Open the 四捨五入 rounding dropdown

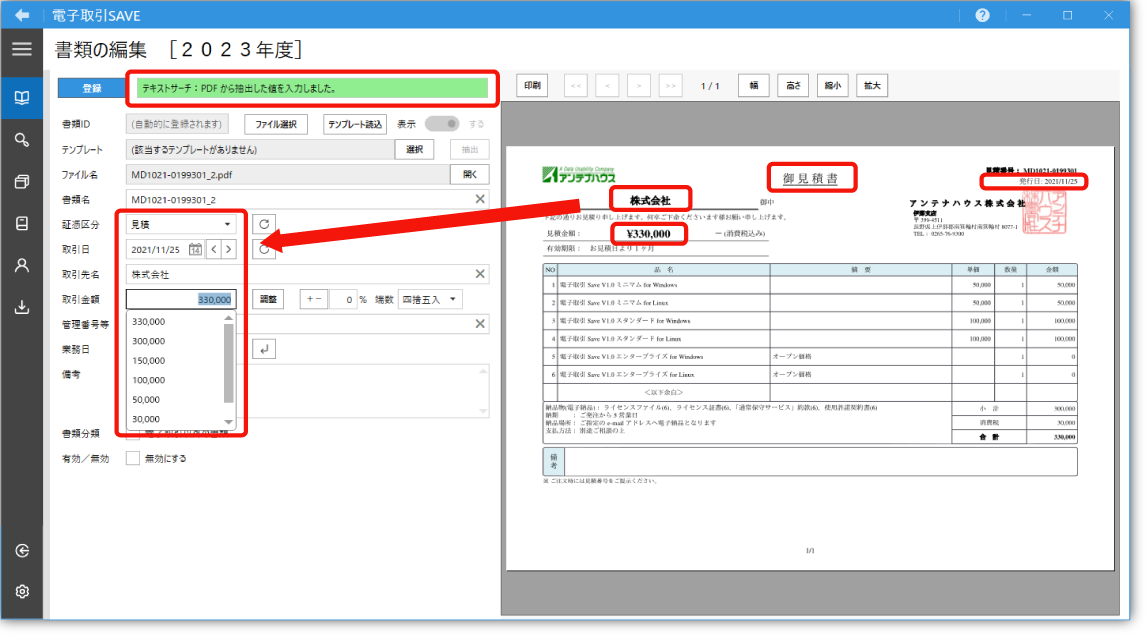pos(430,299)
